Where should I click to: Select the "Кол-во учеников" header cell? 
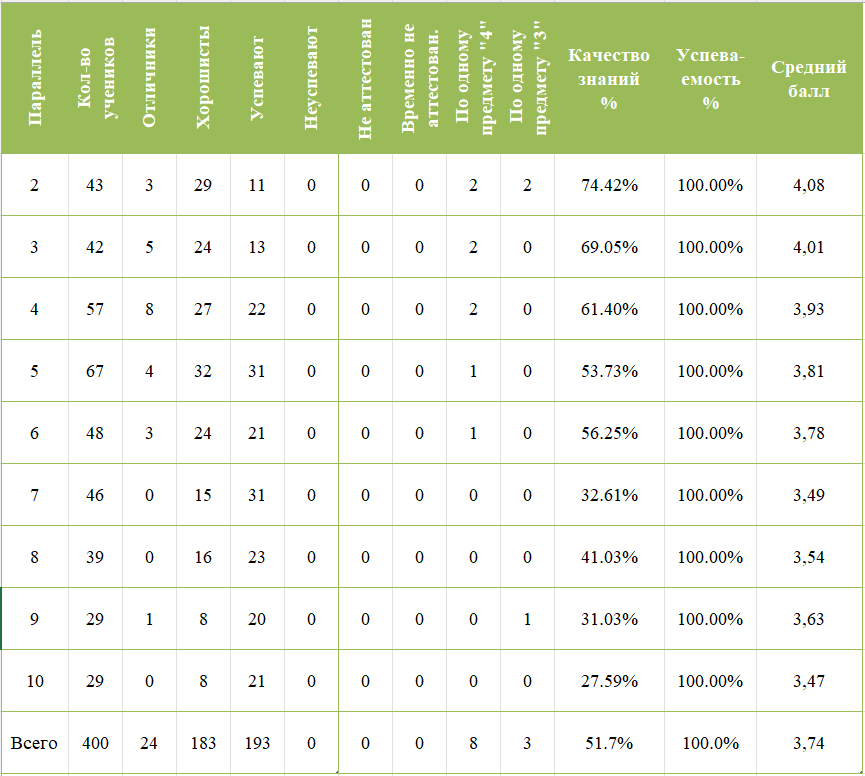point(96,78)
